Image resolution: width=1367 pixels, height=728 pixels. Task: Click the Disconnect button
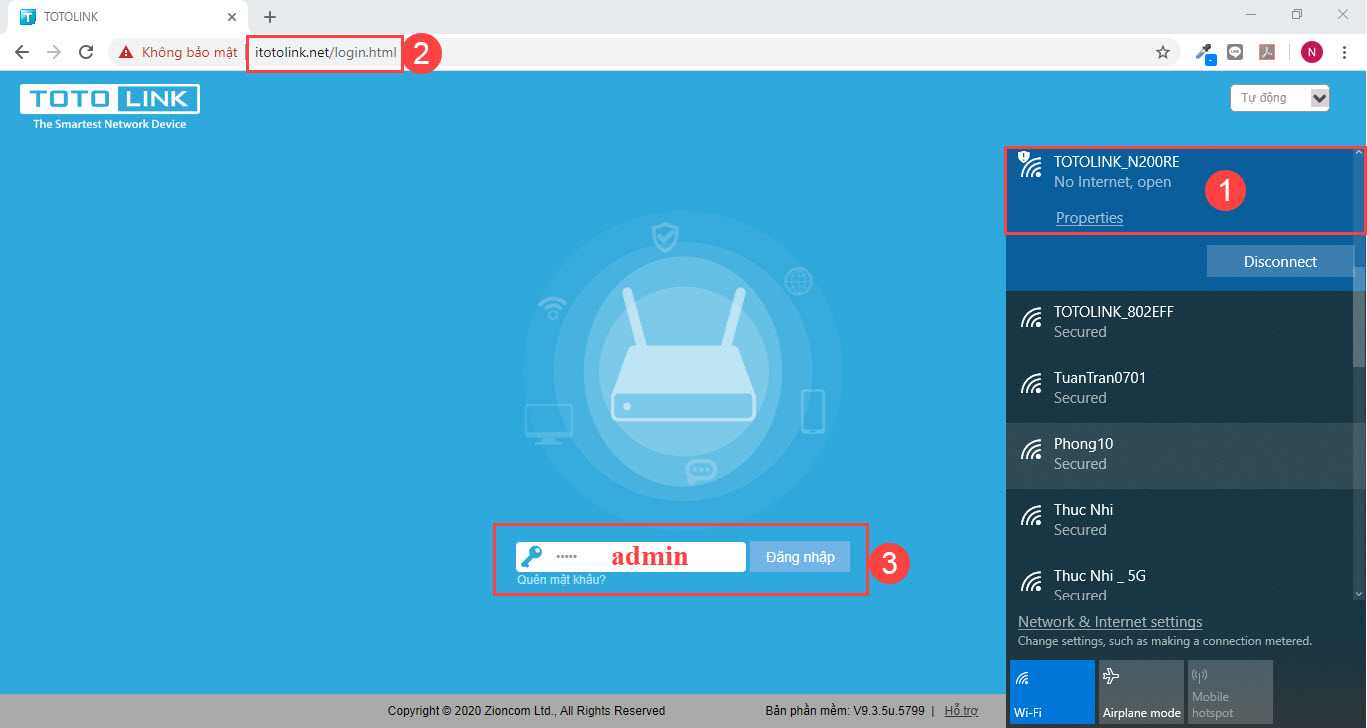(1280, 262)
